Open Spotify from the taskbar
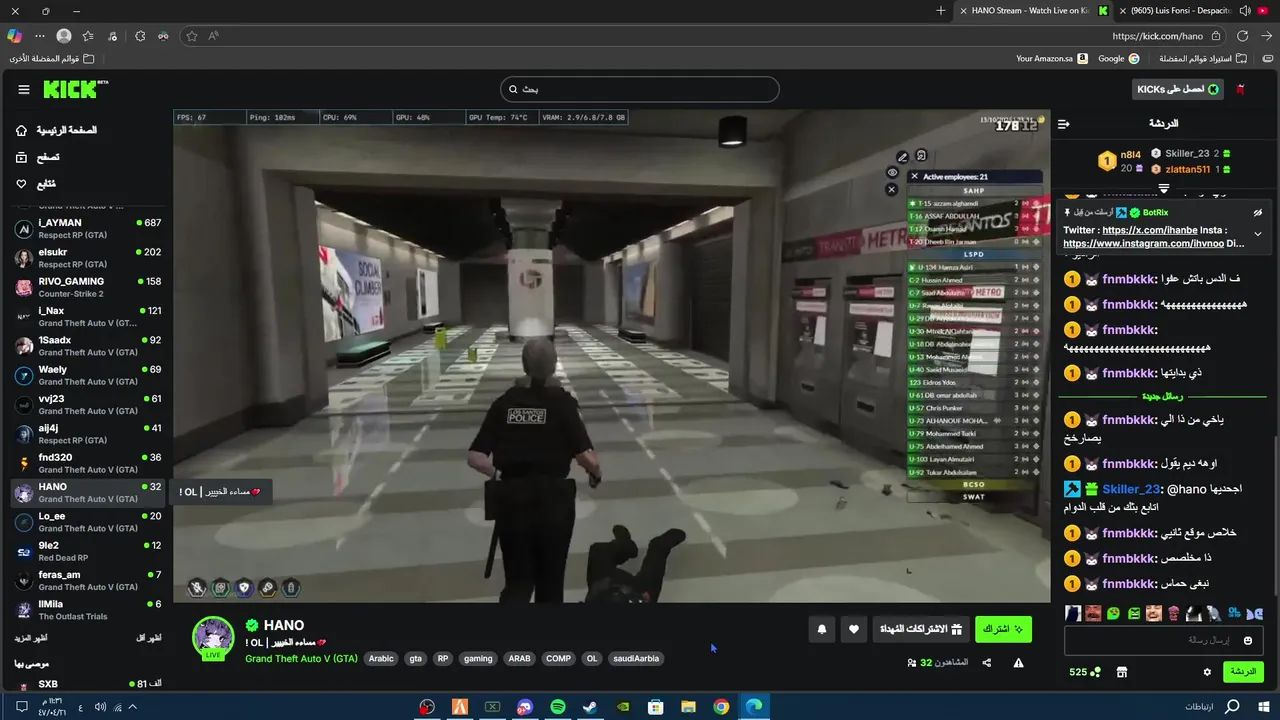The height and width of the screenshot is (720, 1280). pyautogui.click(x=558, y=707)
